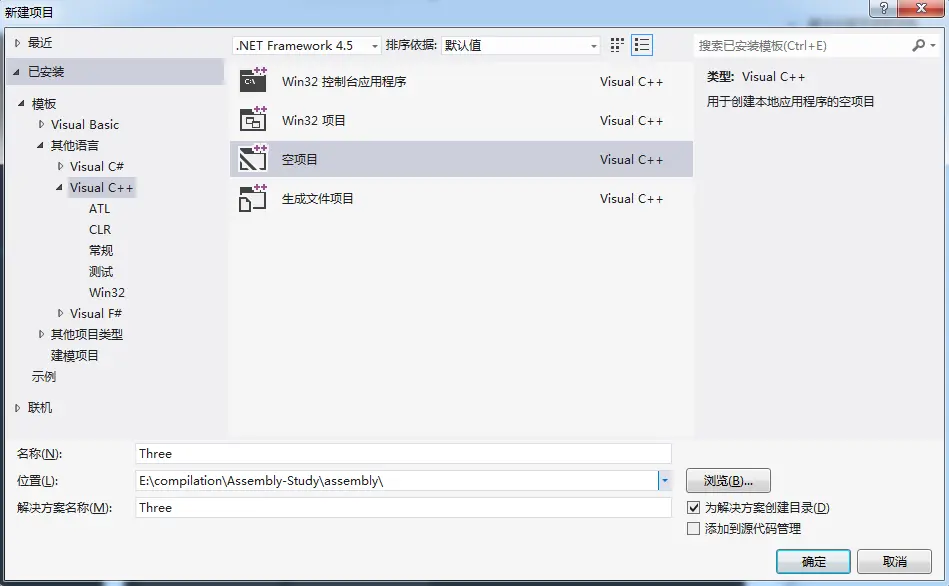
Task: Click the Win32 项目 template icon
Action: (253, 119)
